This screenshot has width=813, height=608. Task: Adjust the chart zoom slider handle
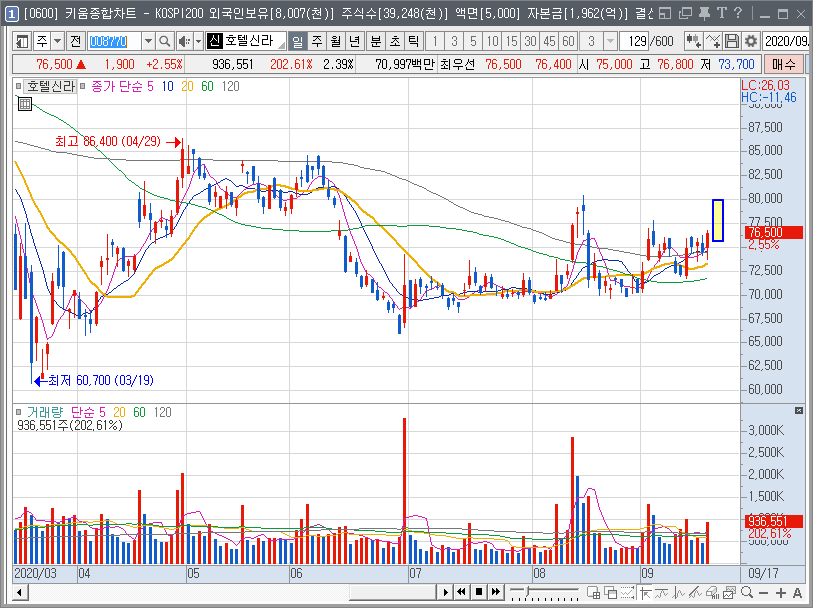(x=527, y=592)
